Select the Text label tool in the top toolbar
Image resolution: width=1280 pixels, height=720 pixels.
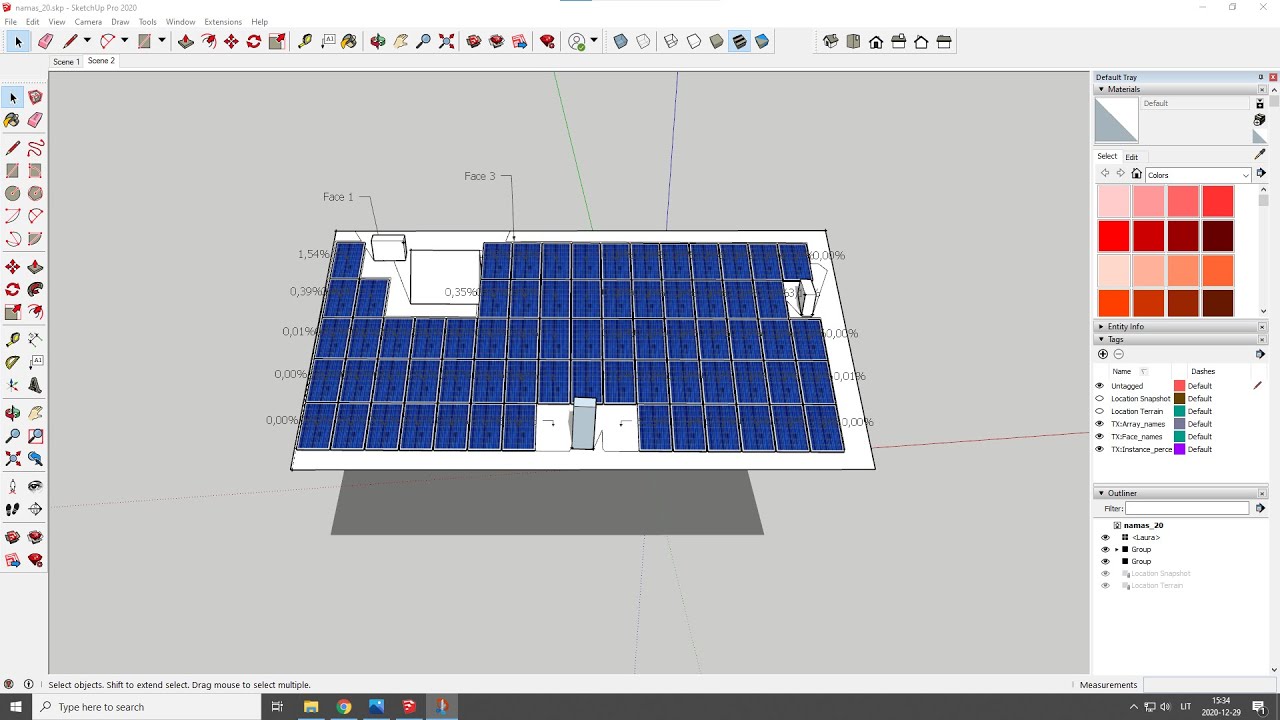click(328, 41)
